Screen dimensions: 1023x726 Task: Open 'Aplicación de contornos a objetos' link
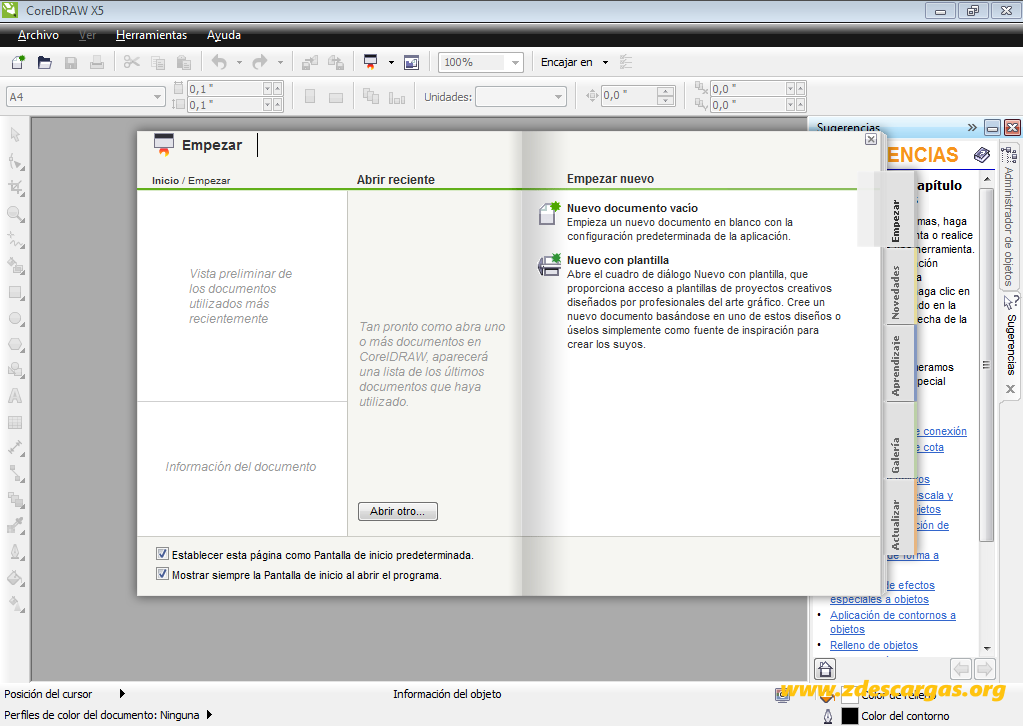click(893, 622)
